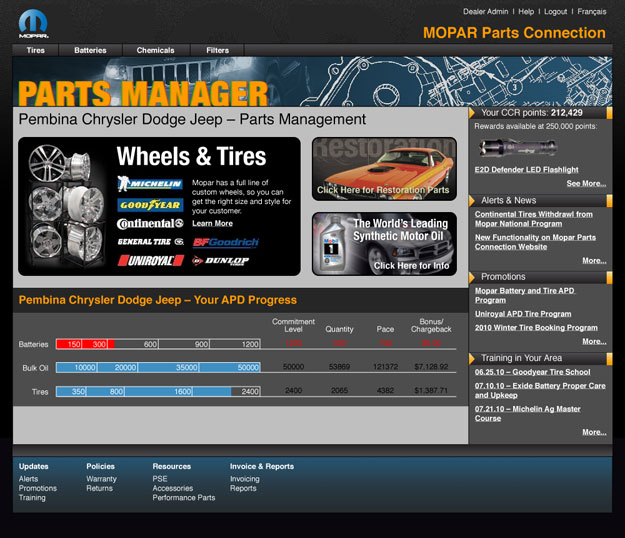Click the Dunlop brand logo
This screenshot has height=538, width=625.
(x=220, y=261)
